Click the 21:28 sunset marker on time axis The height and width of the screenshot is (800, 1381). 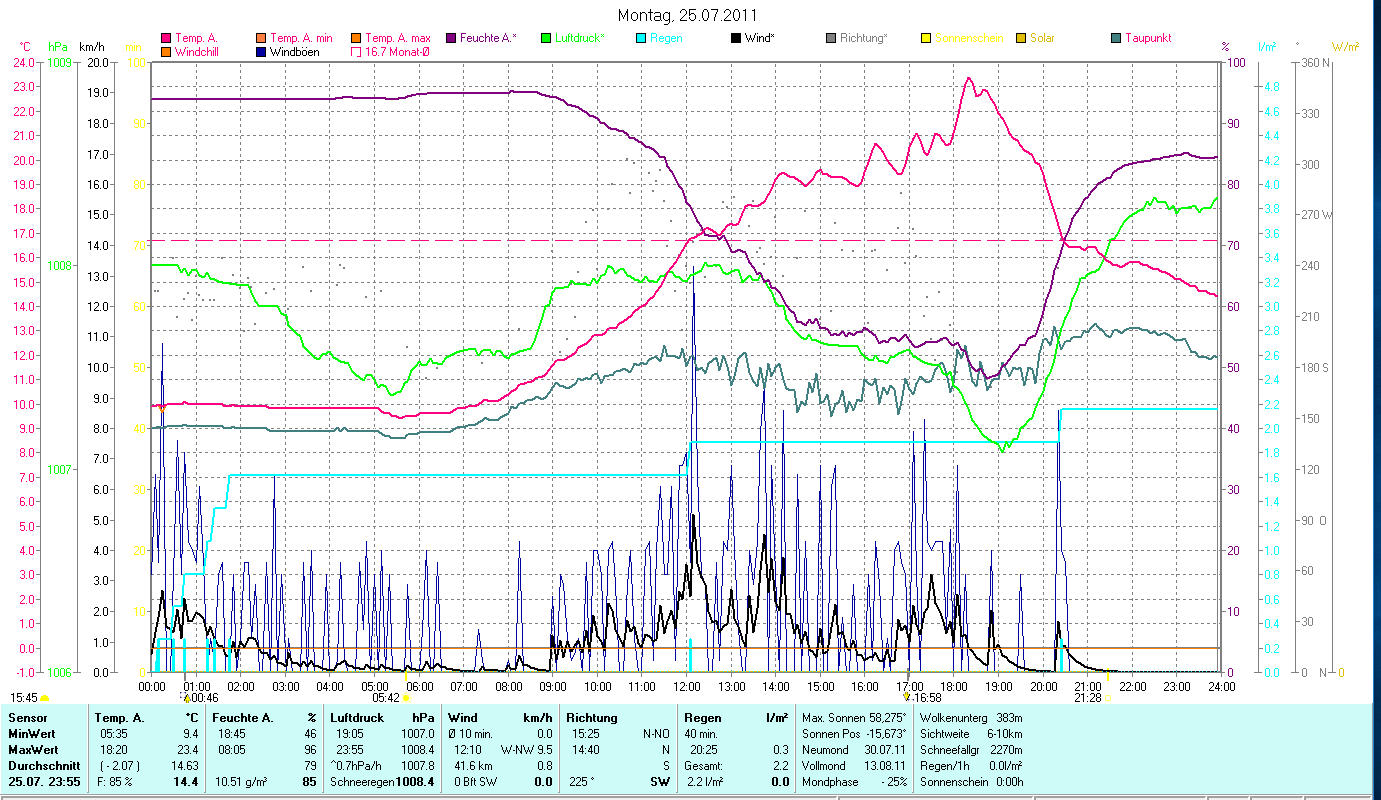pyautogui.click(x=1088, y=698)
